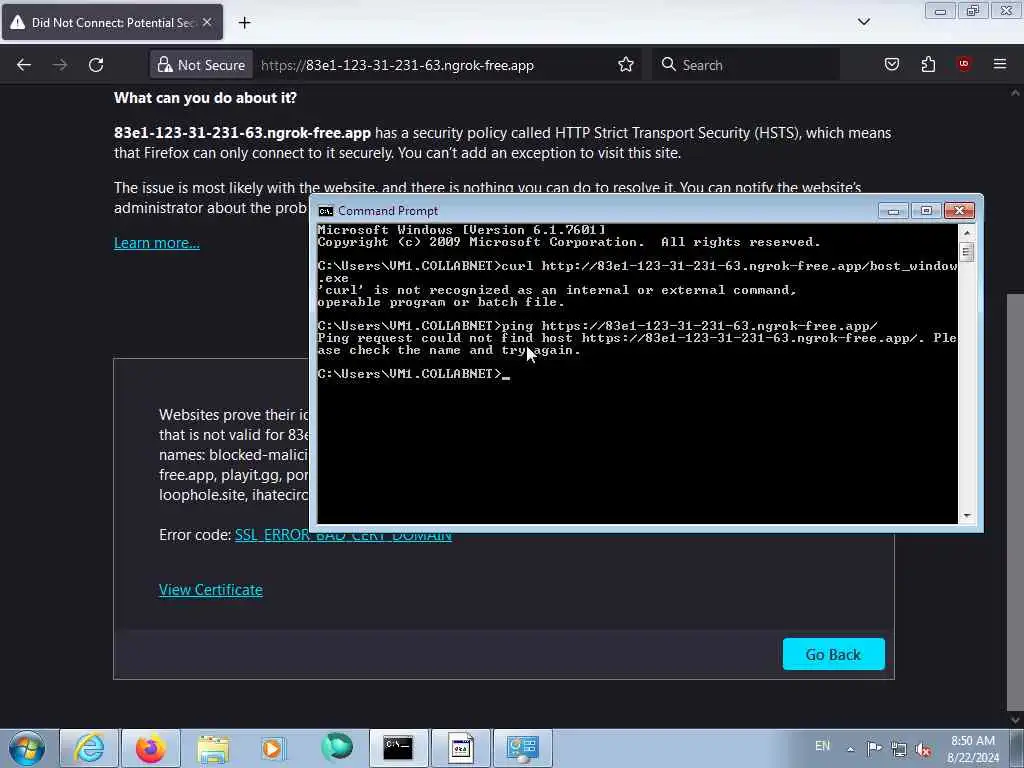1024x768 pixels.
Task: Select the 'Did Not Connect: Potential Sec' tab
Action: (x=112, y=22)
